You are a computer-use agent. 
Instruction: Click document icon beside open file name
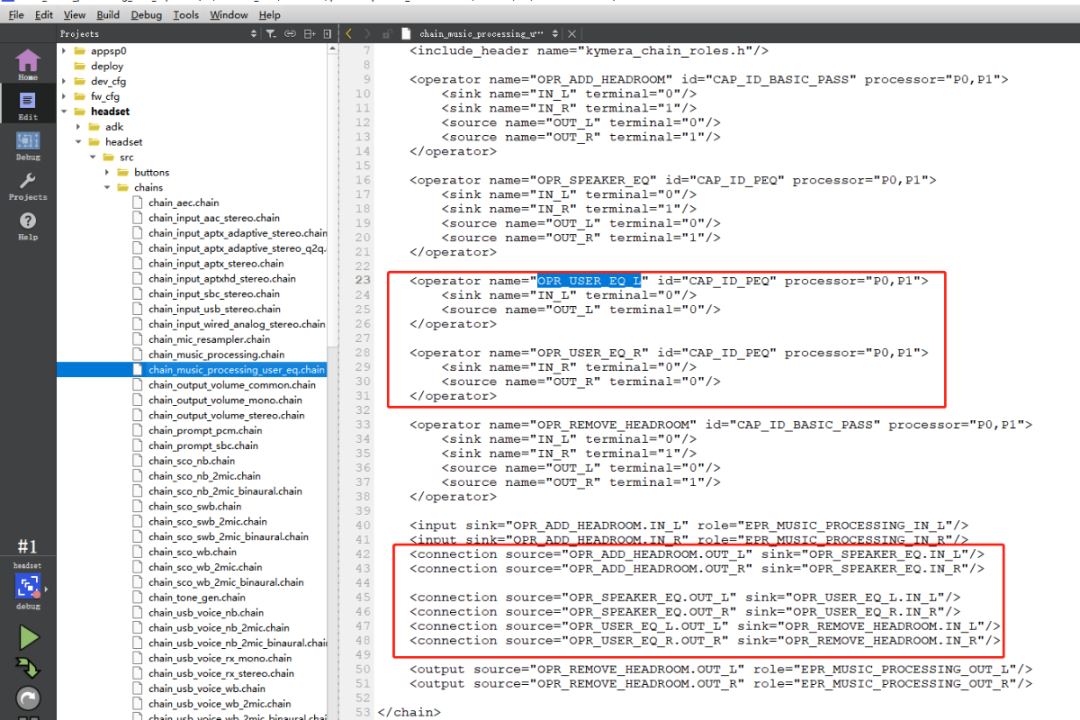(x=406, y=34)
